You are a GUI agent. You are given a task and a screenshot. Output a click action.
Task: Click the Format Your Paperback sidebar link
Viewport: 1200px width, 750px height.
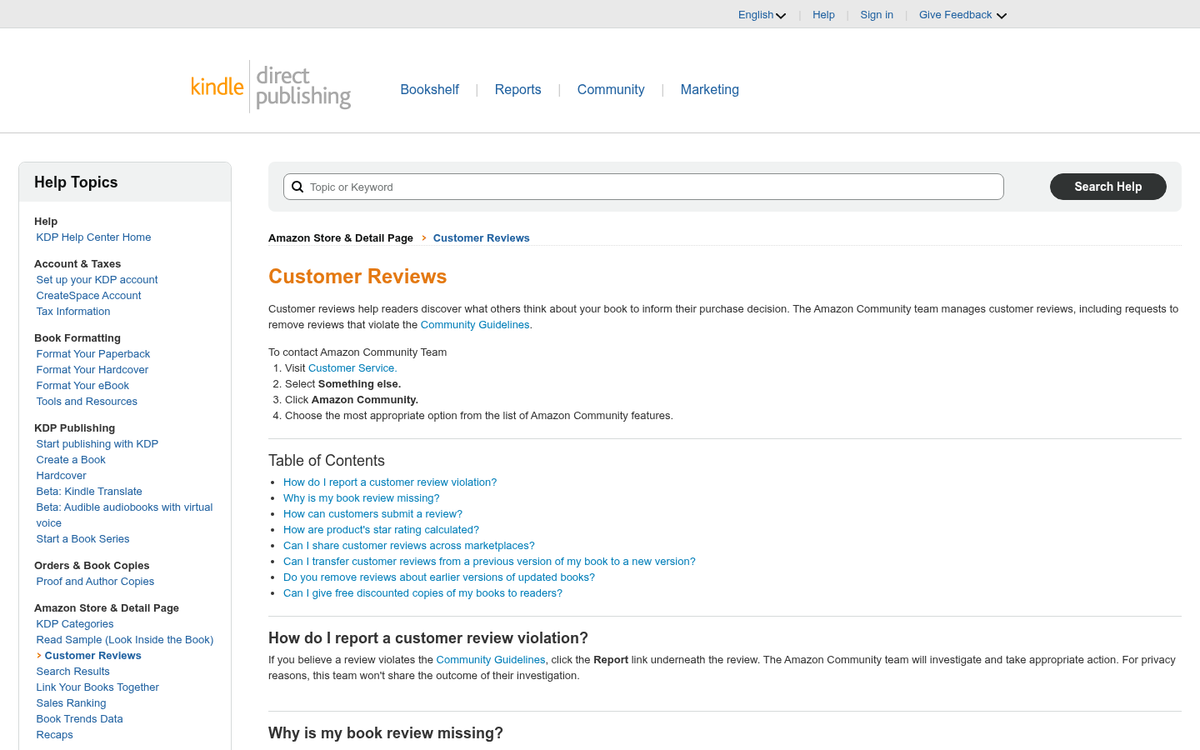tap(93, 353)
